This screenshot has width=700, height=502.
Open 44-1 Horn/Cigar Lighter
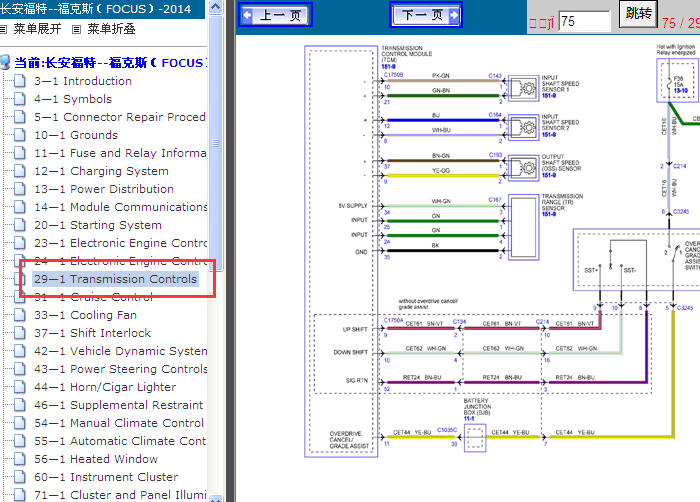point(105,387)
